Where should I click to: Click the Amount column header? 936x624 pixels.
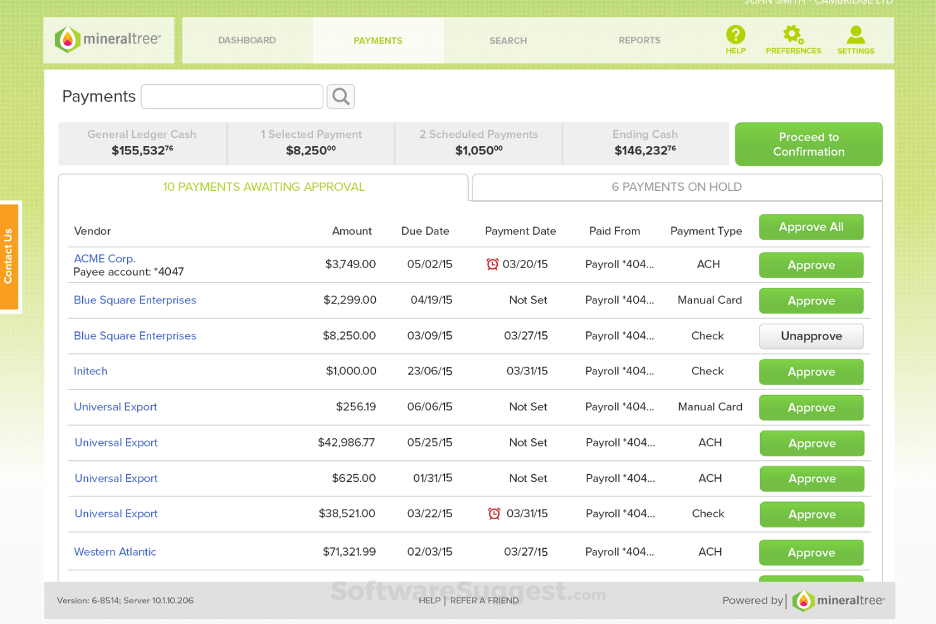click(352, 231)
